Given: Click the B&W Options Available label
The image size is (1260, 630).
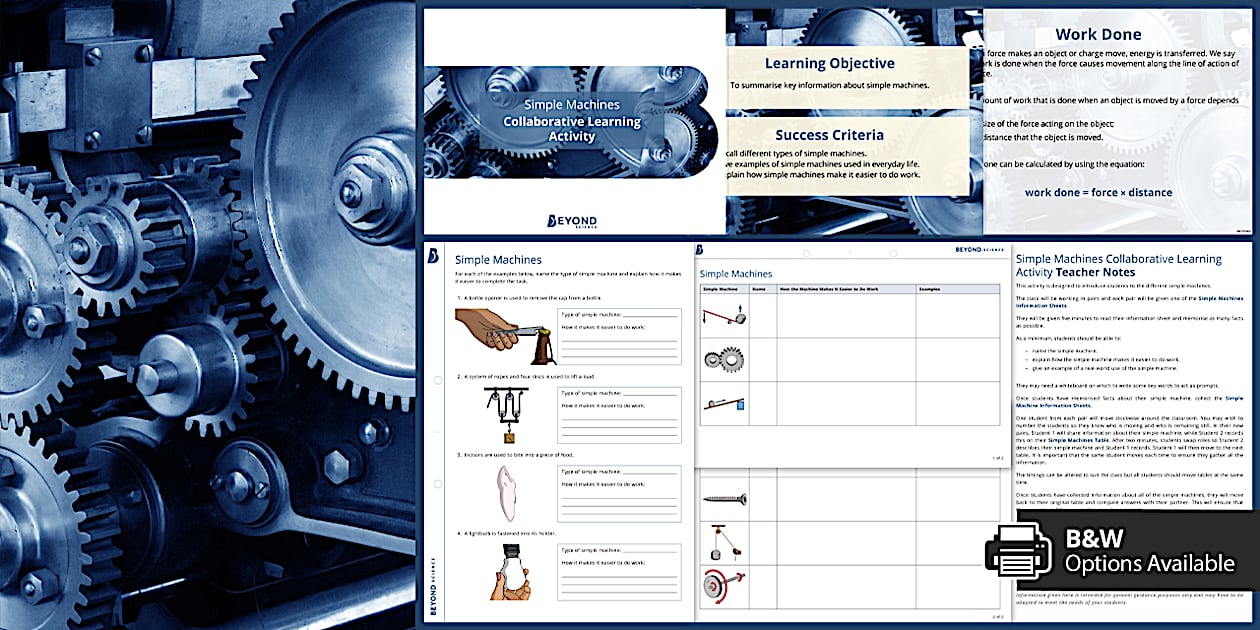Looking at the screenshot, I should 1149,551.
